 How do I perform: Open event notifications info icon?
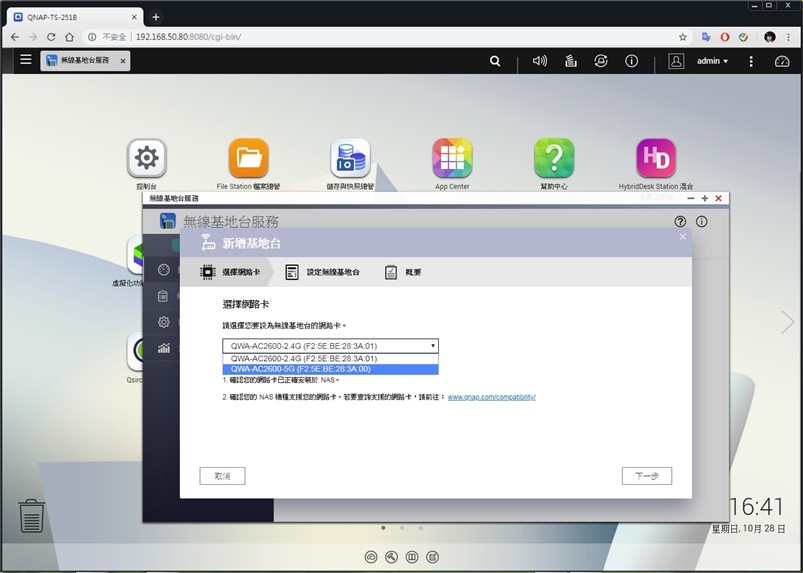coord(631,61)
